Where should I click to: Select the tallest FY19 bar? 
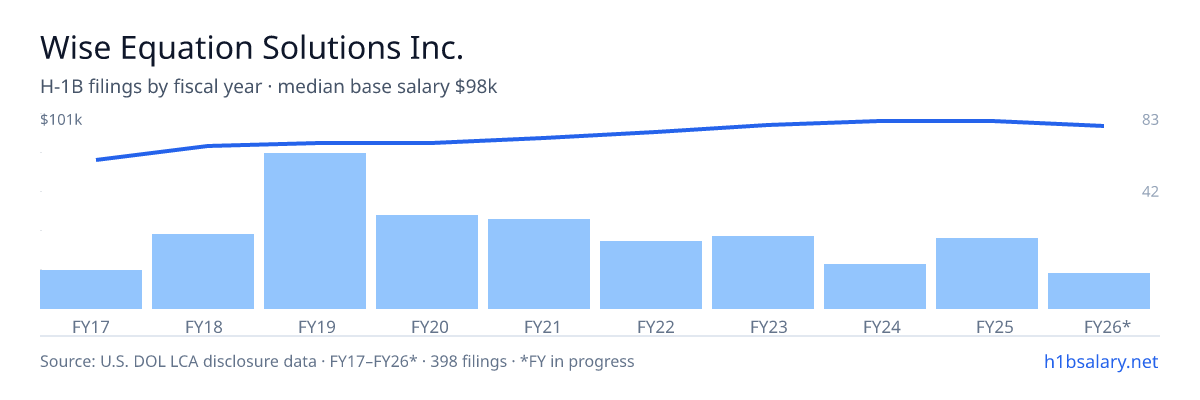tap(315, 231)
